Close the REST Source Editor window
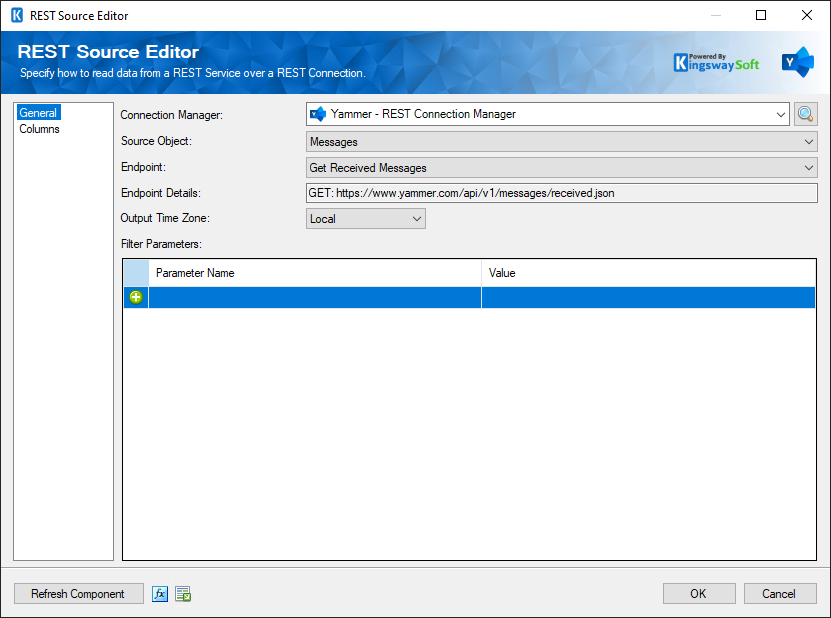 (807, 15)
